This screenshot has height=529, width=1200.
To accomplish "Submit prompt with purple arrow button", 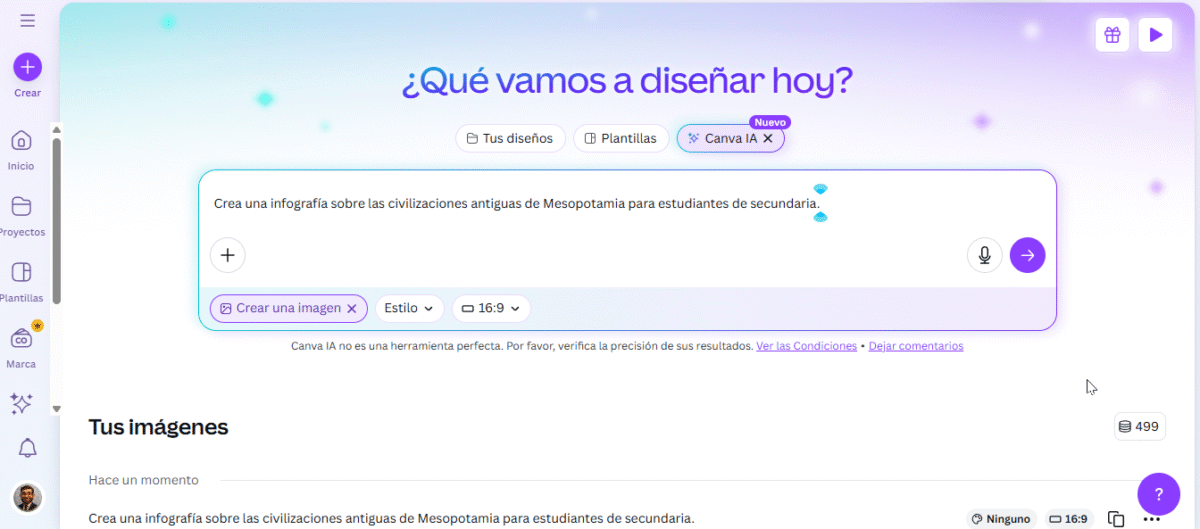I will [1027, 255].
